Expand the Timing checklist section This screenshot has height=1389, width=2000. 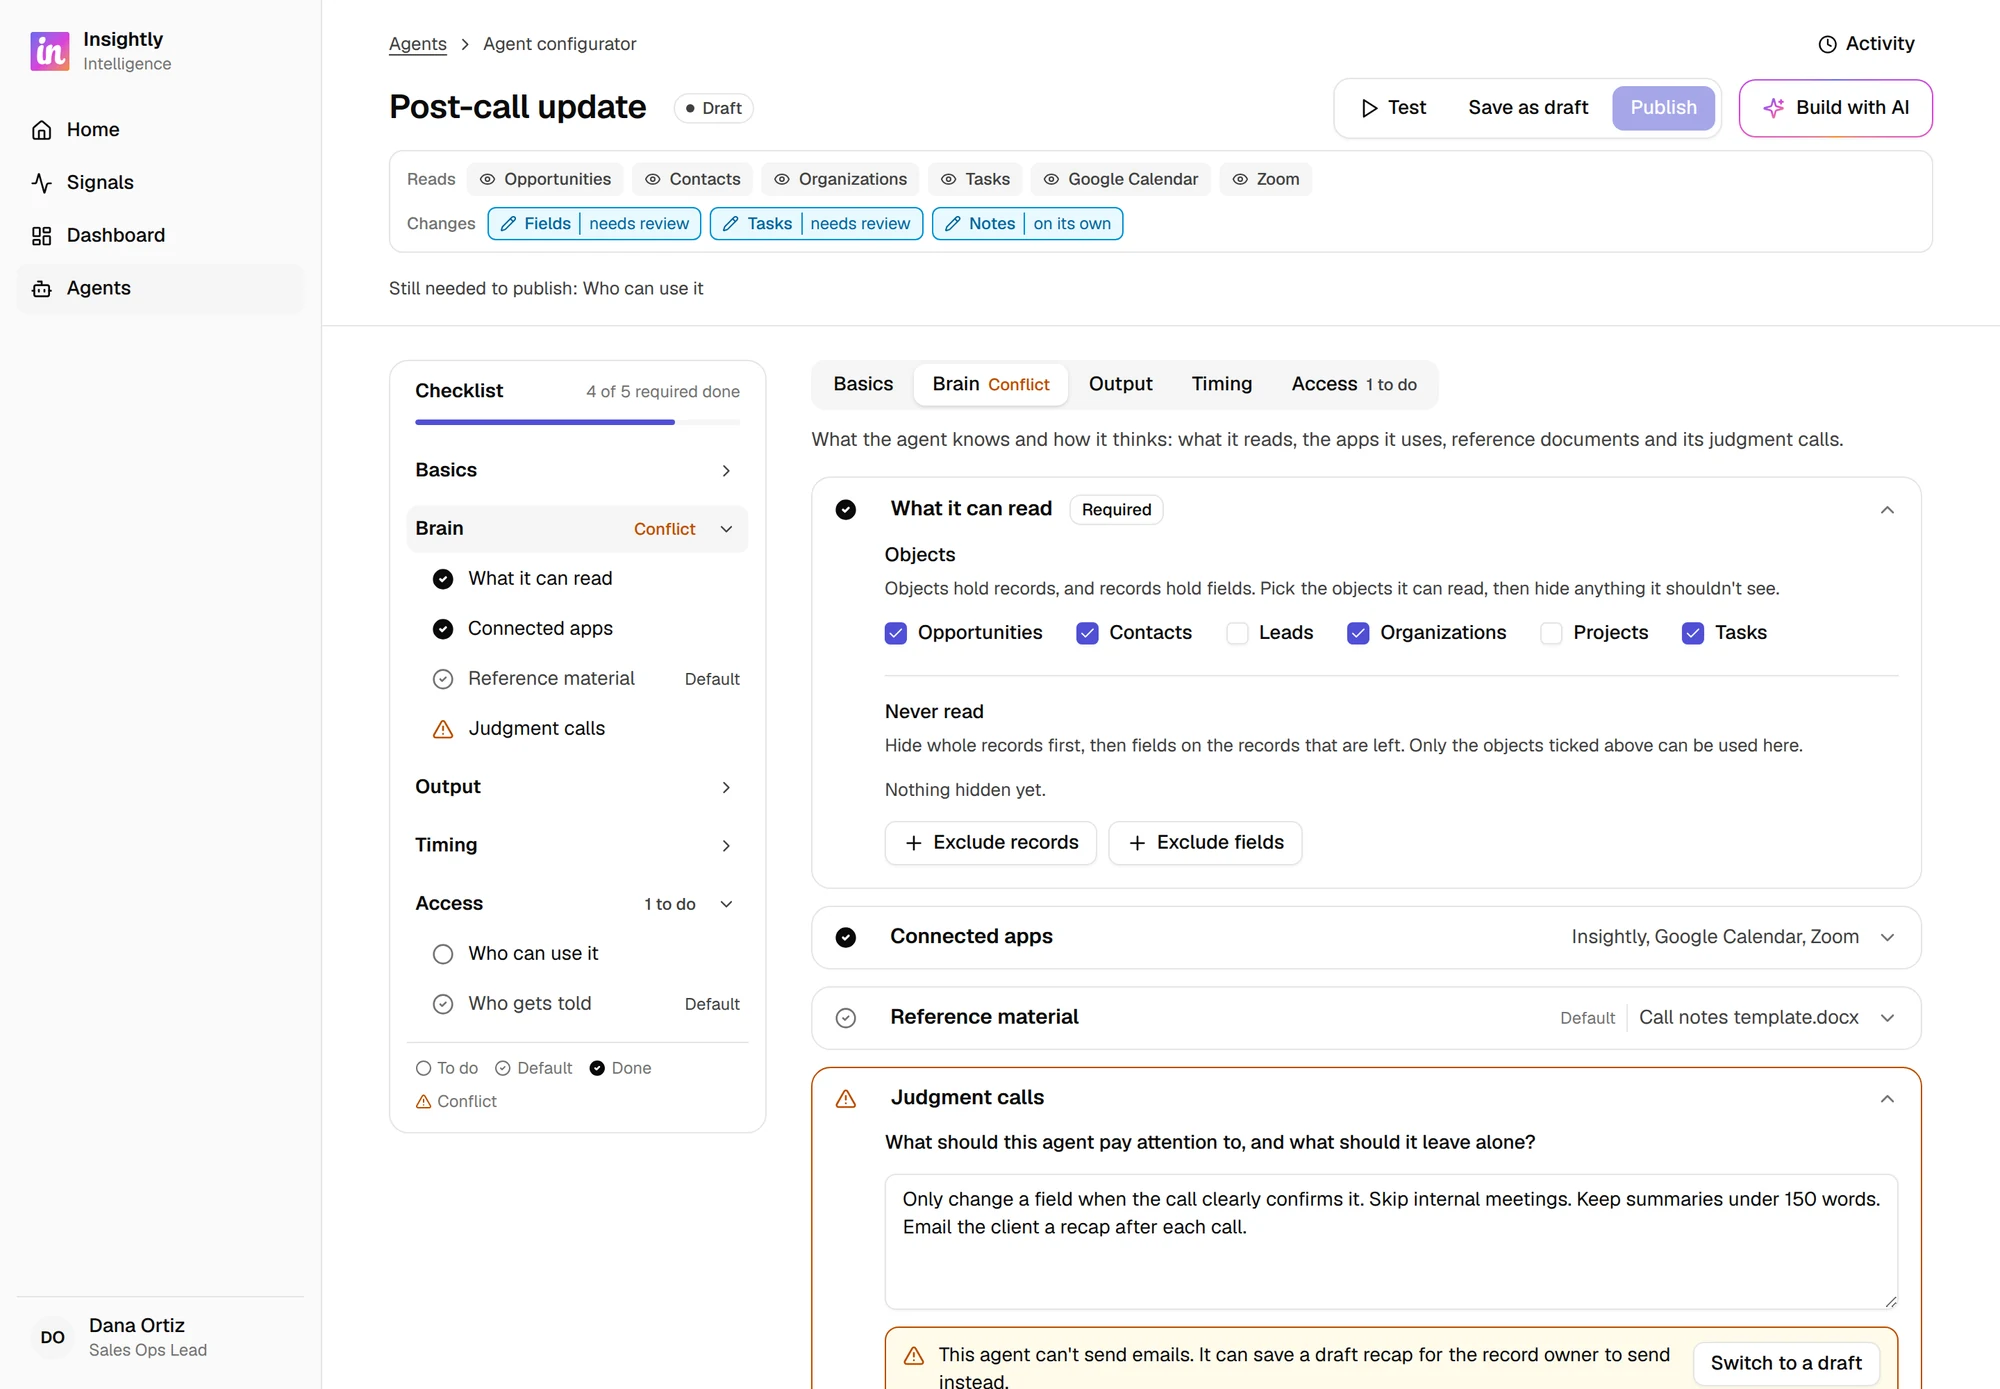(577, 845)
